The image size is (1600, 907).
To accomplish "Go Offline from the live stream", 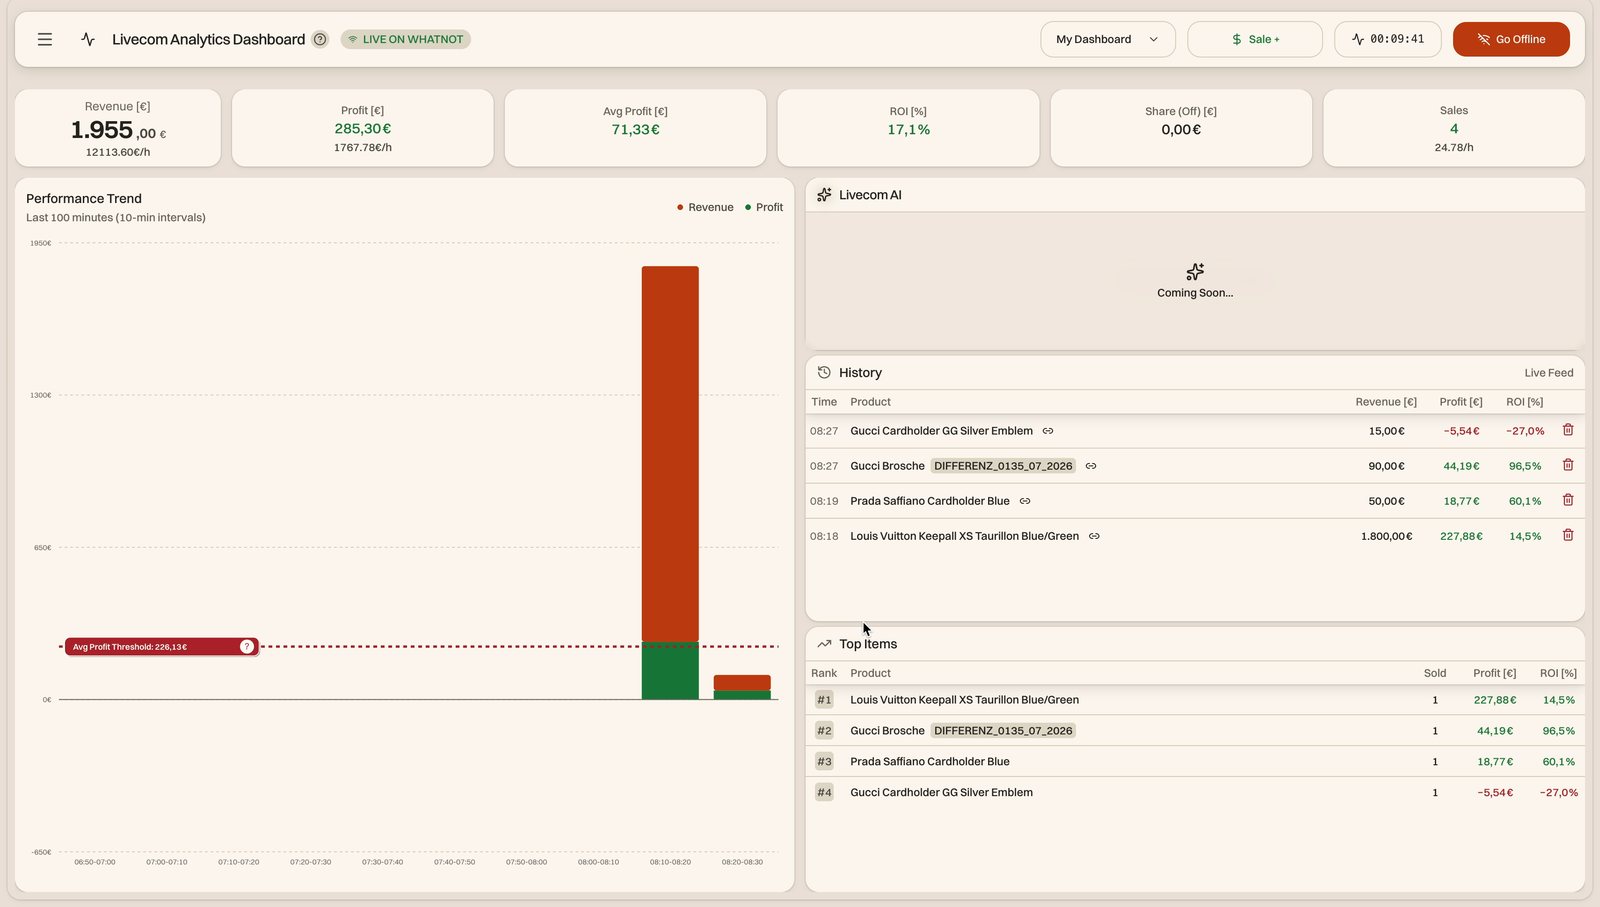I will (1511, 40).
